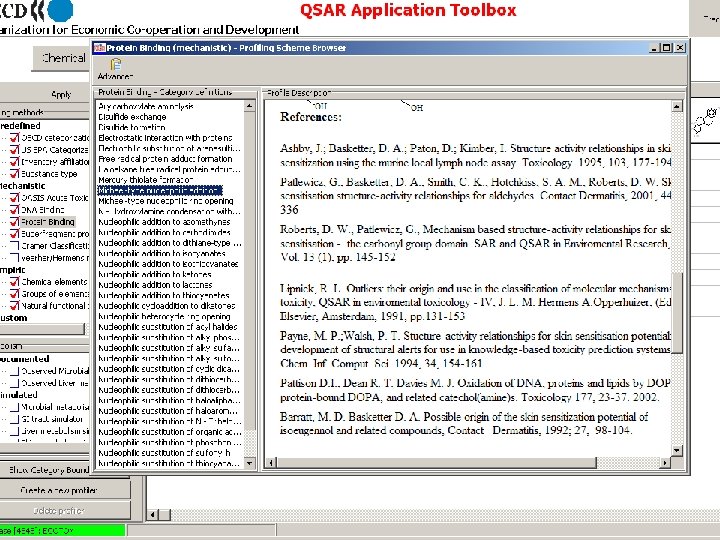720x540 pixels.
Task: Select 'Michael-type nucleophilic ring opening'
Action: (166, 201)
